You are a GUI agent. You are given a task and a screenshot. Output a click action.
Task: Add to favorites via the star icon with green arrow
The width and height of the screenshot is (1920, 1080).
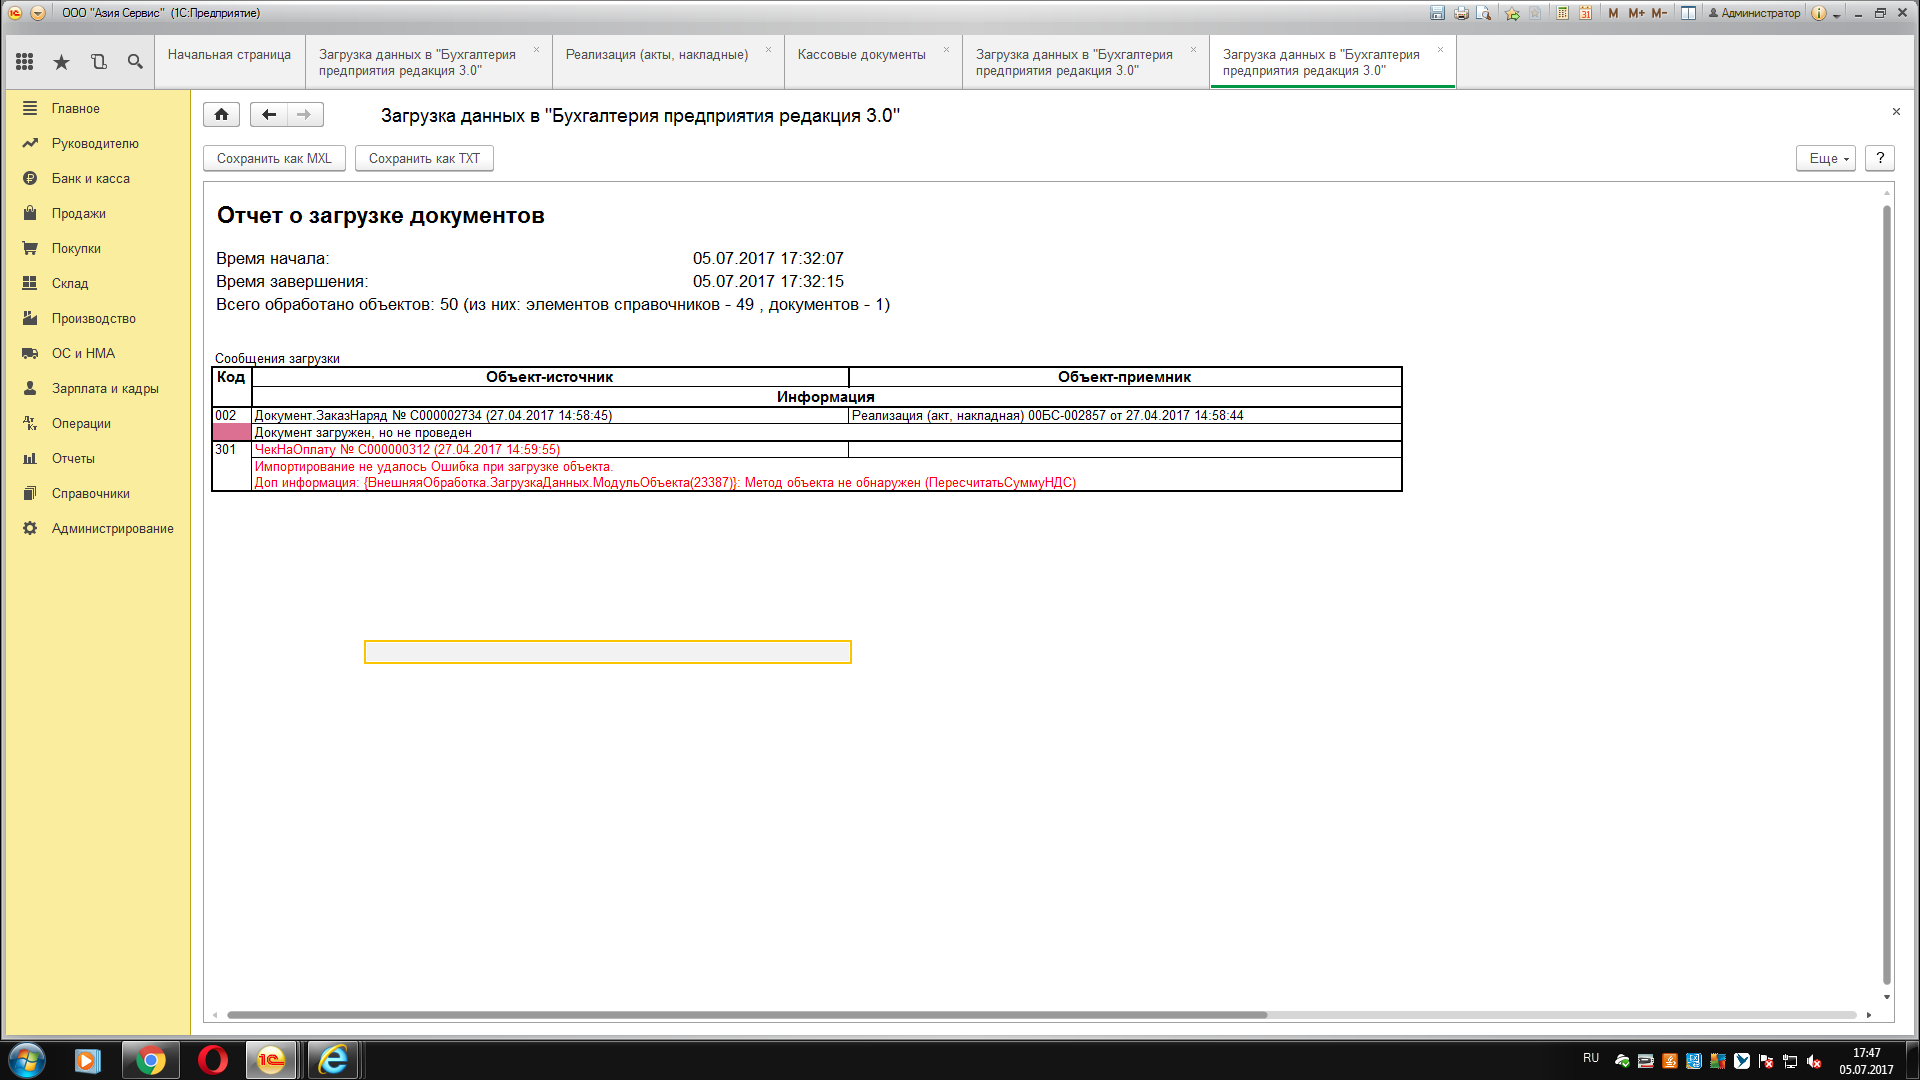tap(1512, 13)
